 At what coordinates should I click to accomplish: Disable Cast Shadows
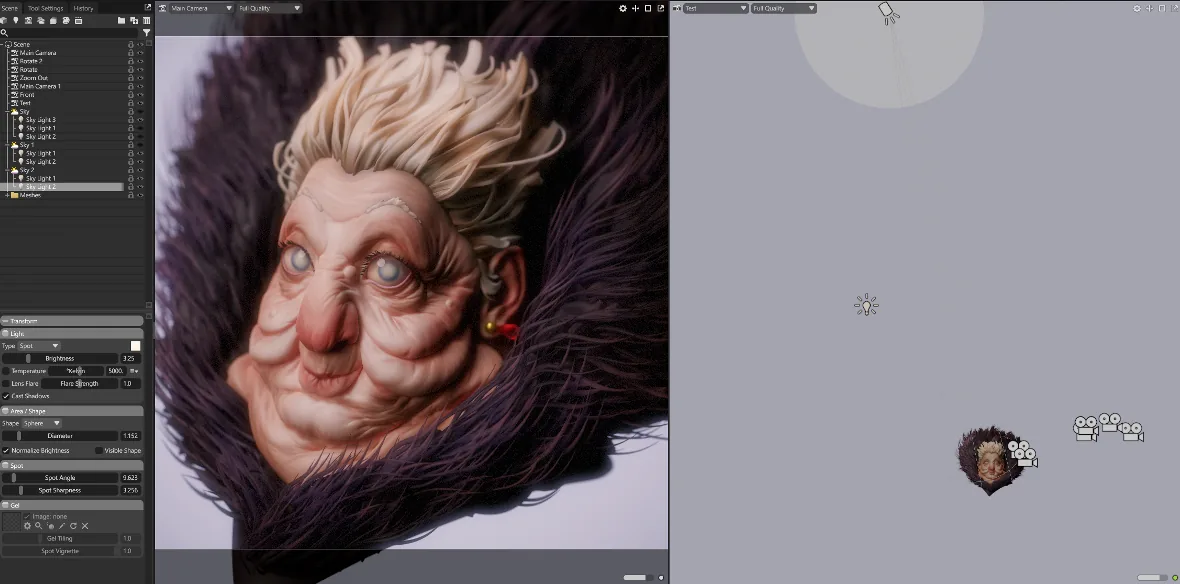coord(6,396)
